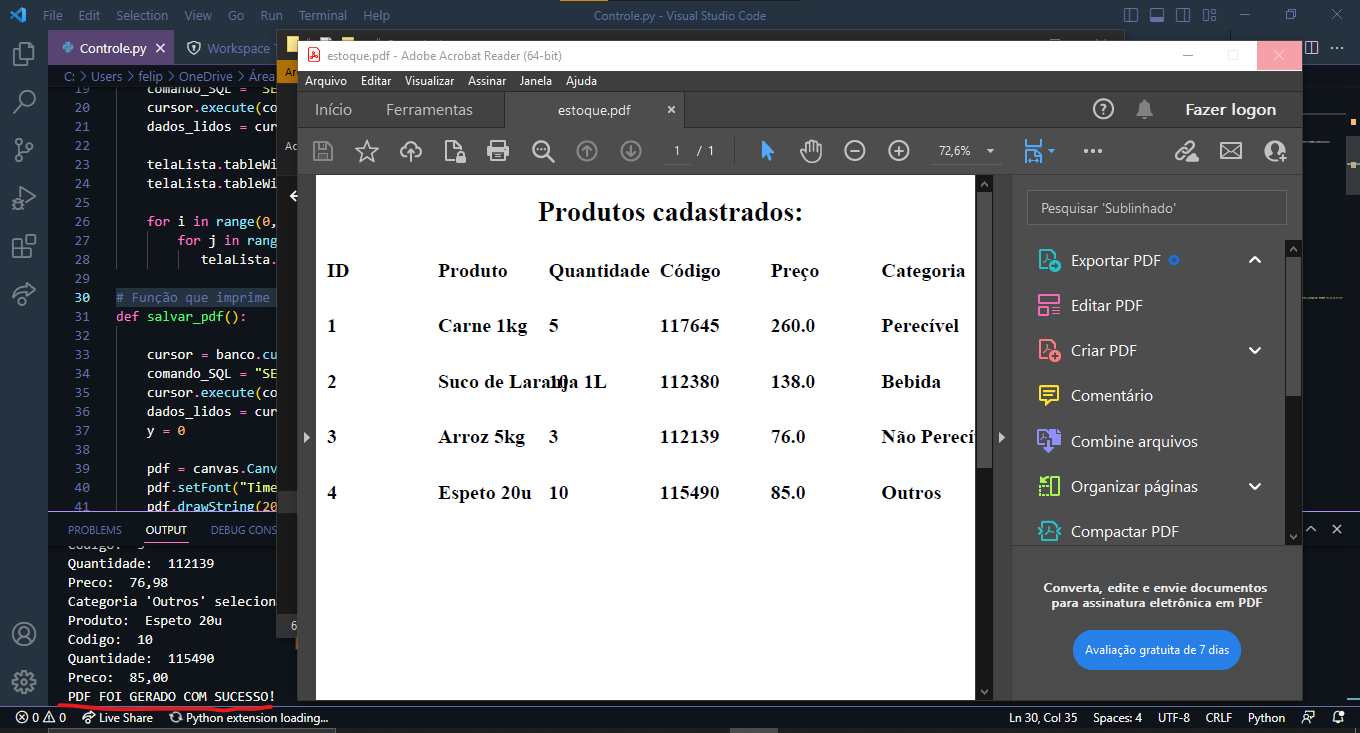Click the page number input field
Image resolution: width=1360 pixels, height=733 pixels.
point(676,150)
